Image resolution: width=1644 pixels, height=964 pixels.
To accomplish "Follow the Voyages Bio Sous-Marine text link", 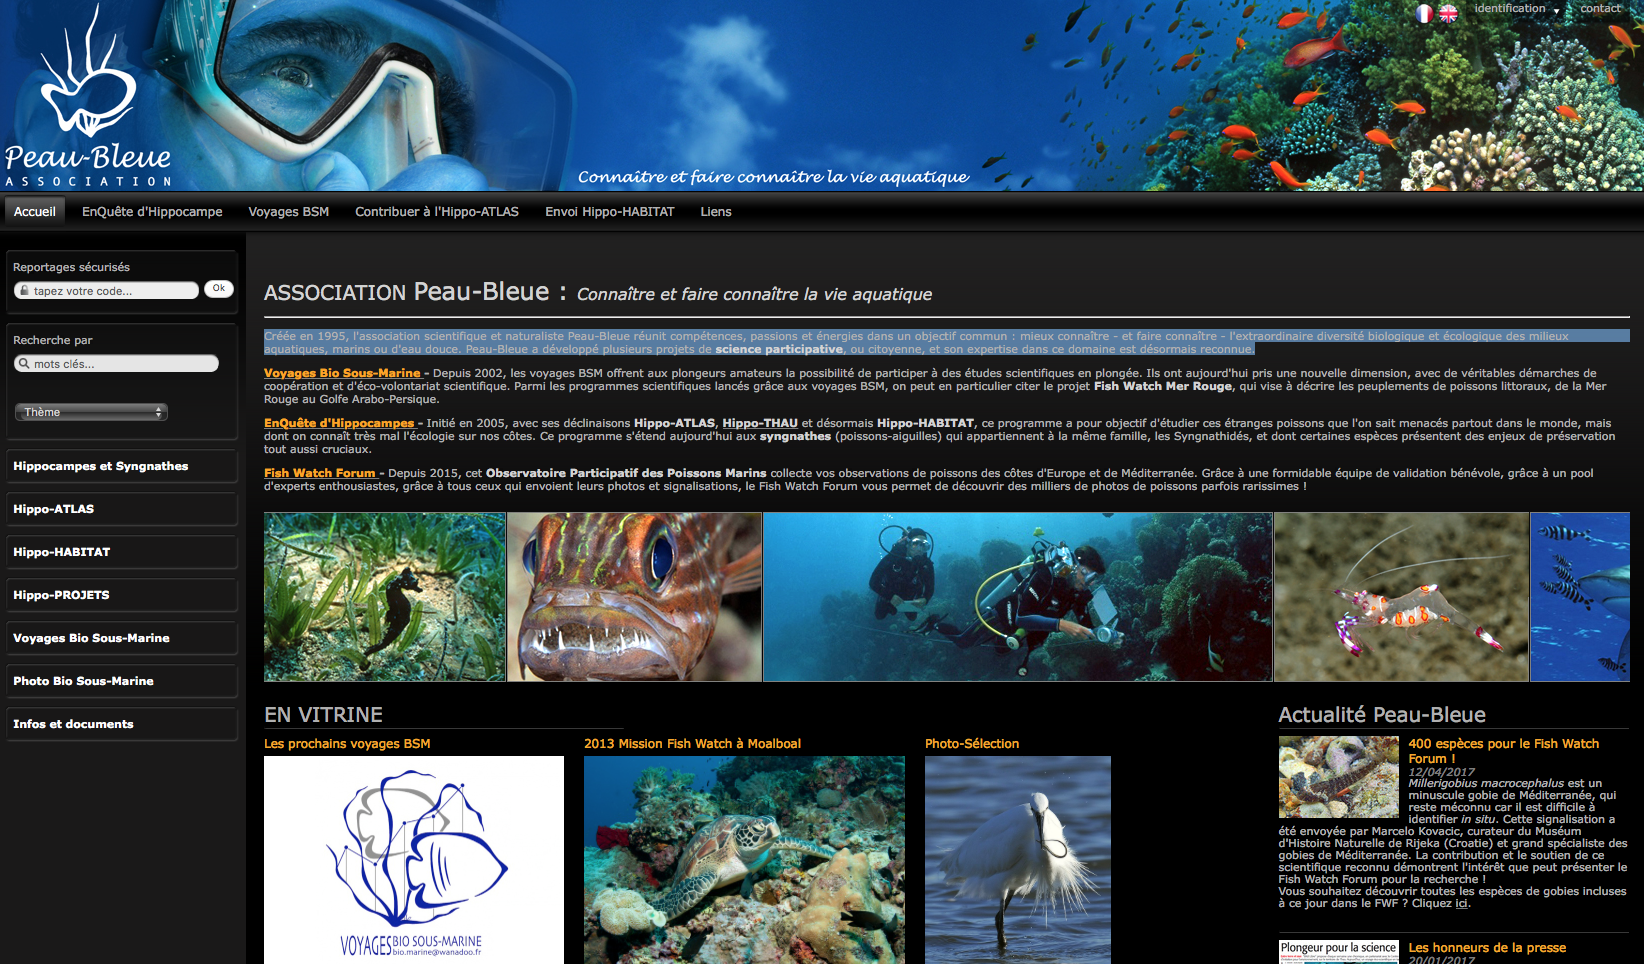I will click(343, 373).
